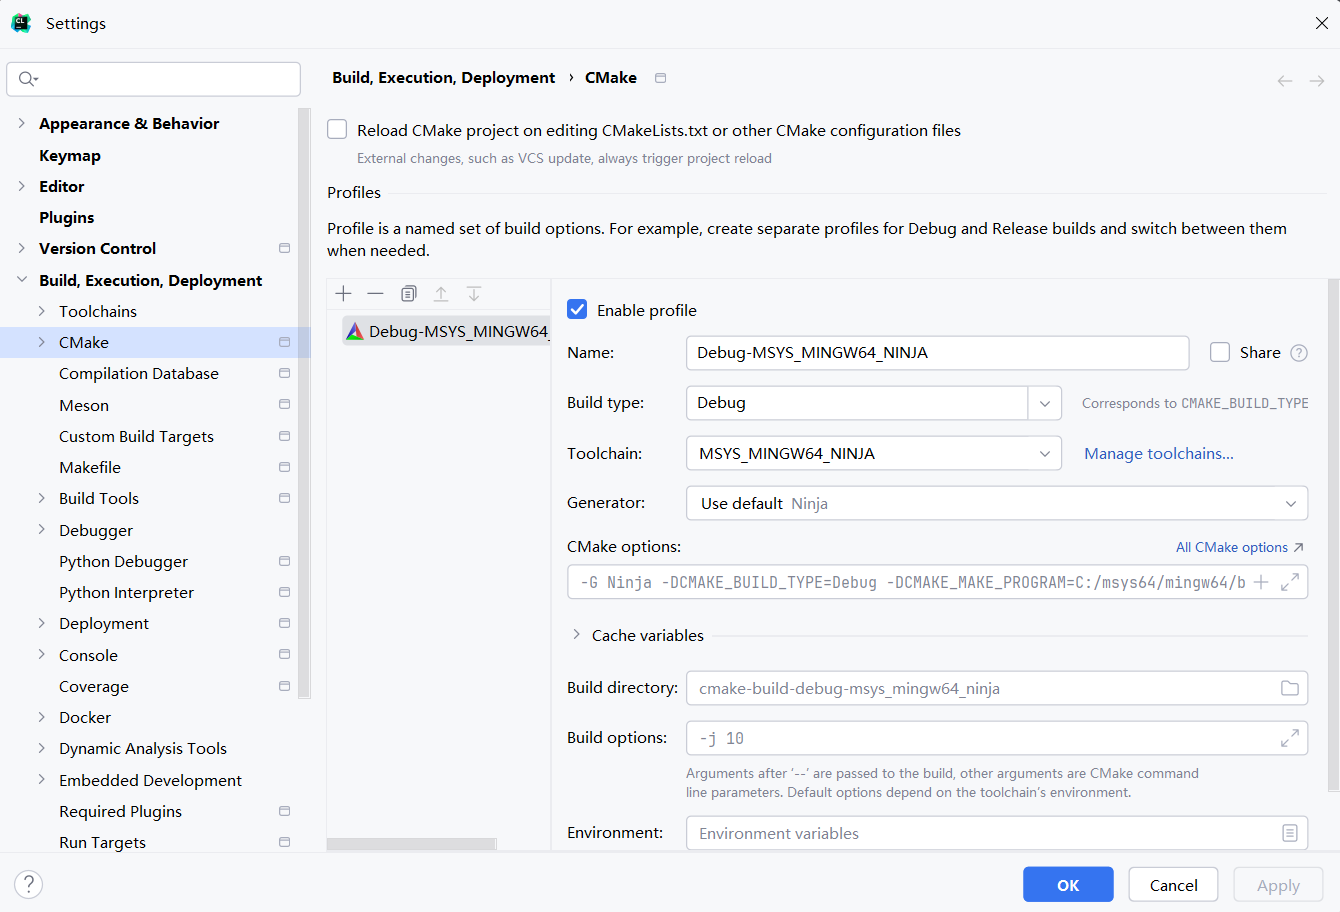Navigate back in settings history
1340x912 pixels.
(x=1285, y=81)
